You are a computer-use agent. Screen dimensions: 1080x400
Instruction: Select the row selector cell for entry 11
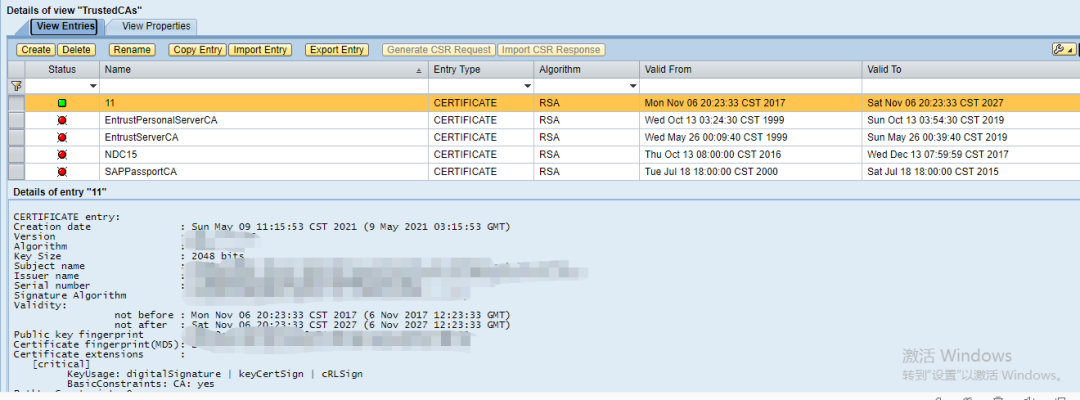pyautogui.click(x=17, y=103)
